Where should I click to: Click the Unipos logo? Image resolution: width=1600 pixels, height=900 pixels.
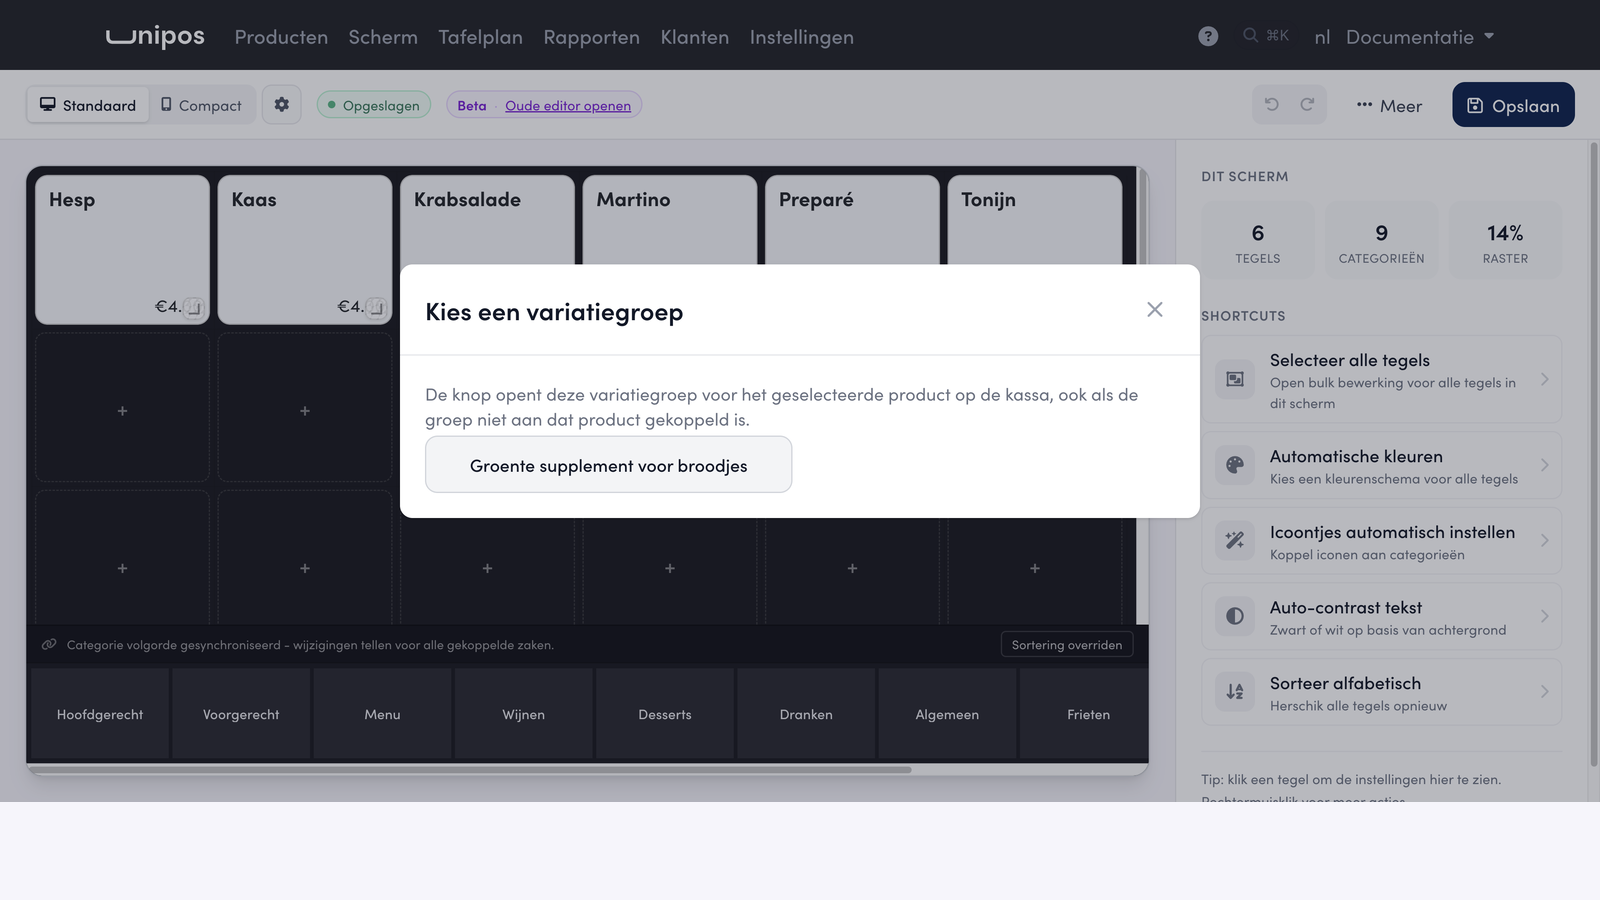[155, 36]
